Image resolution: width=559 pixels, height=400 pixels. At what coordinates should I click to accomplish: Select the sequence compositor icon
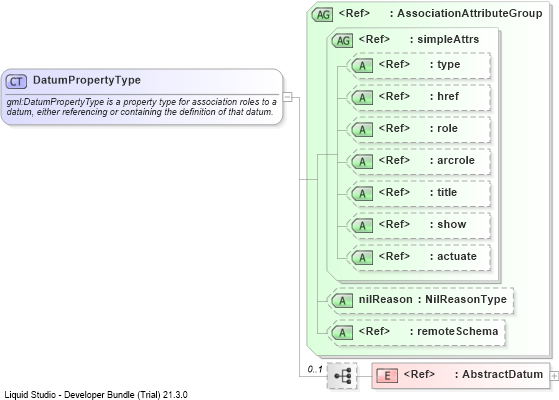pyautogui.click(x=342, y=376)
